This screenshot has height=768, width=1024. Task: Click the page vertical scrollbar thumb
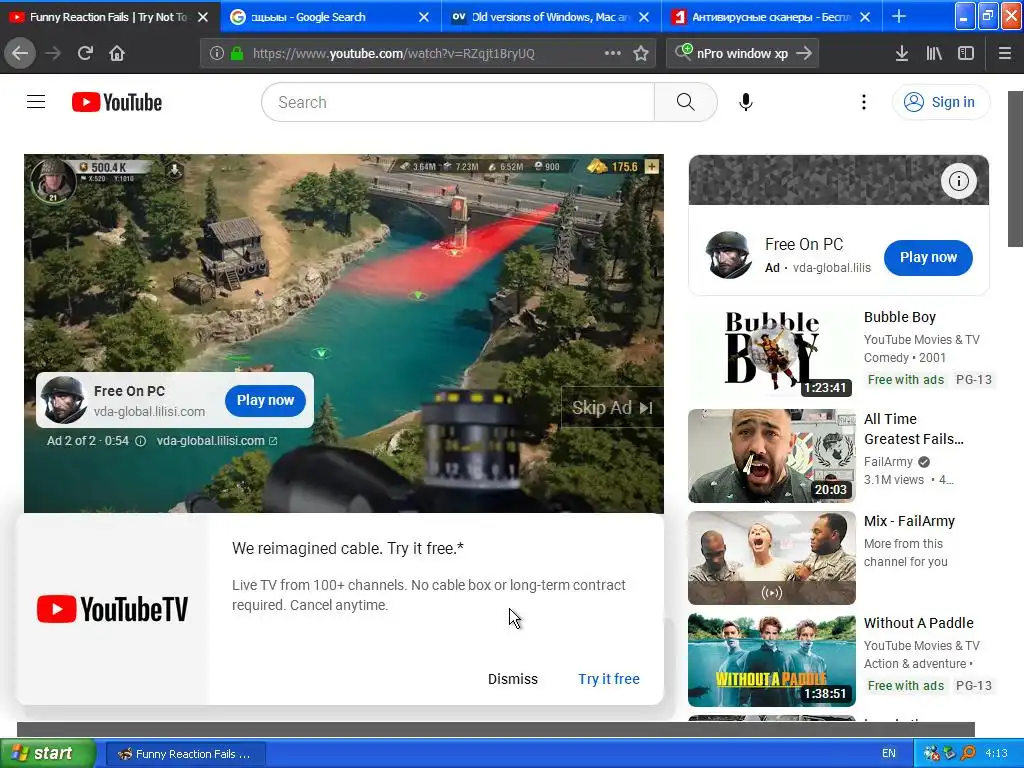coord(1016,169)
